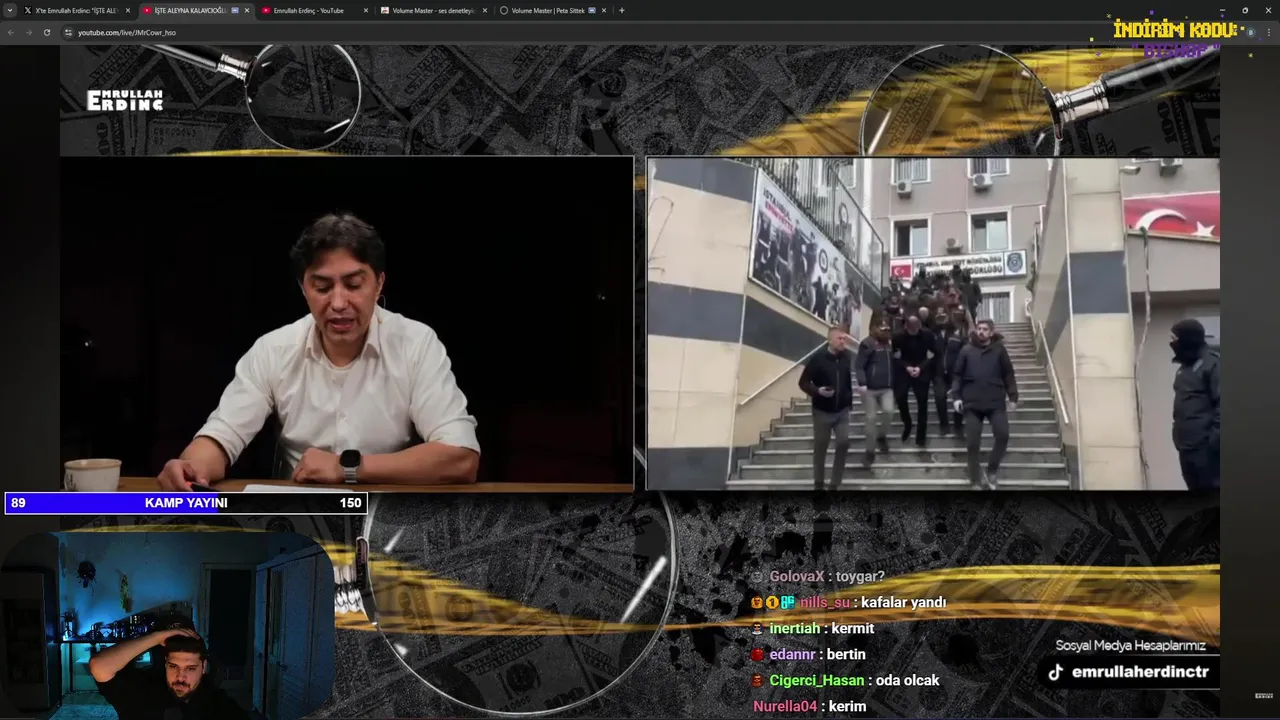Click media indicator on İŞTE ALEYNA tab
The width and height of the screenshot is (1280, 720).
click(x=235, y=10)
